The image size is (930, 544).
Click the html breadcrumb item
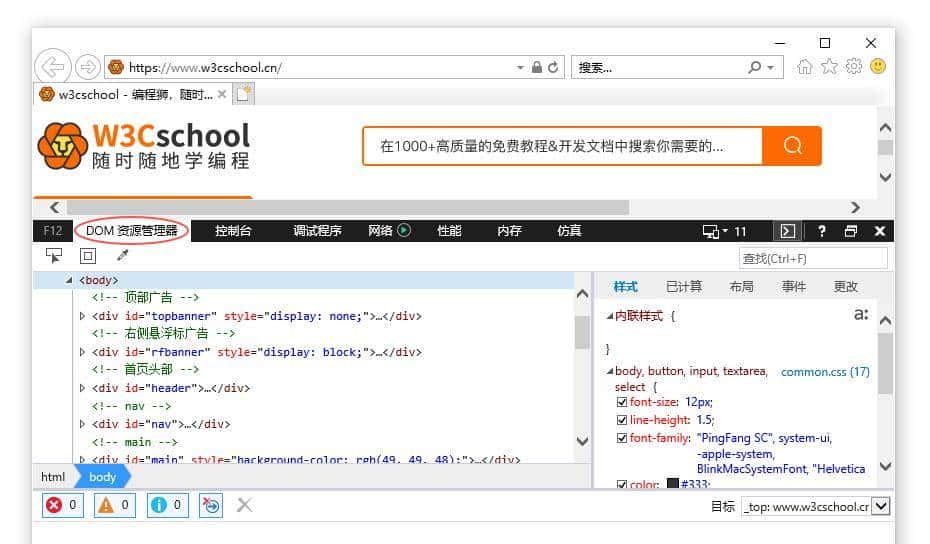[x=53, y=477]
